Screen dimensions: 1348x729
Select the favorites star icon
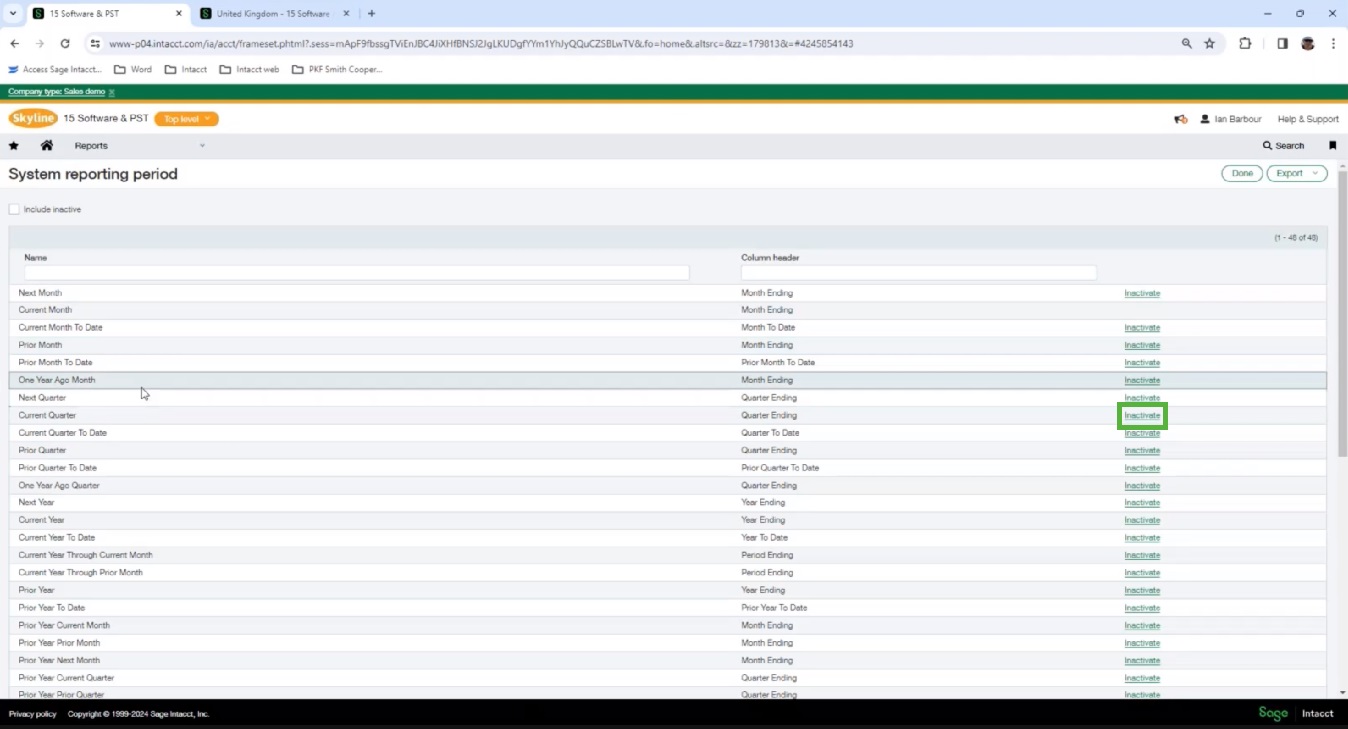click(13, 145)
